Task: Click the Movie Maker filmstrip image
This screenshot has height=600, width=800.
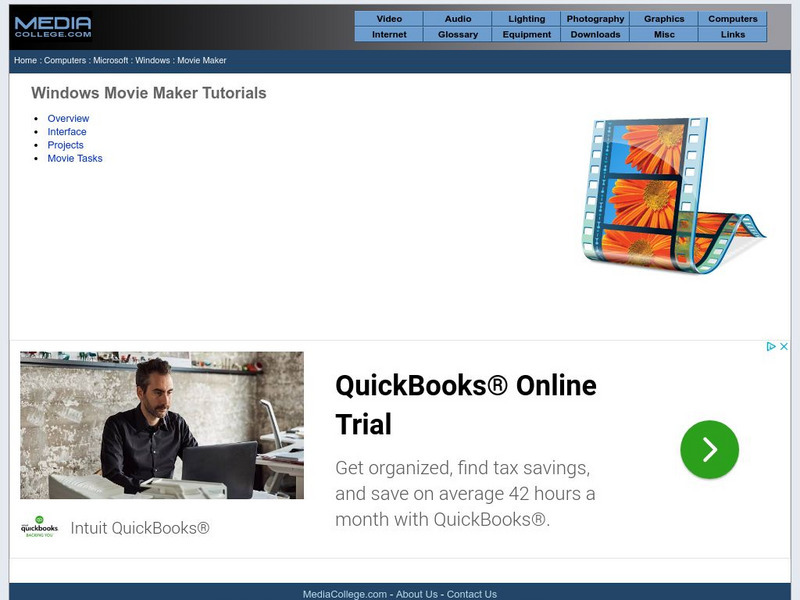Action: 673,195
